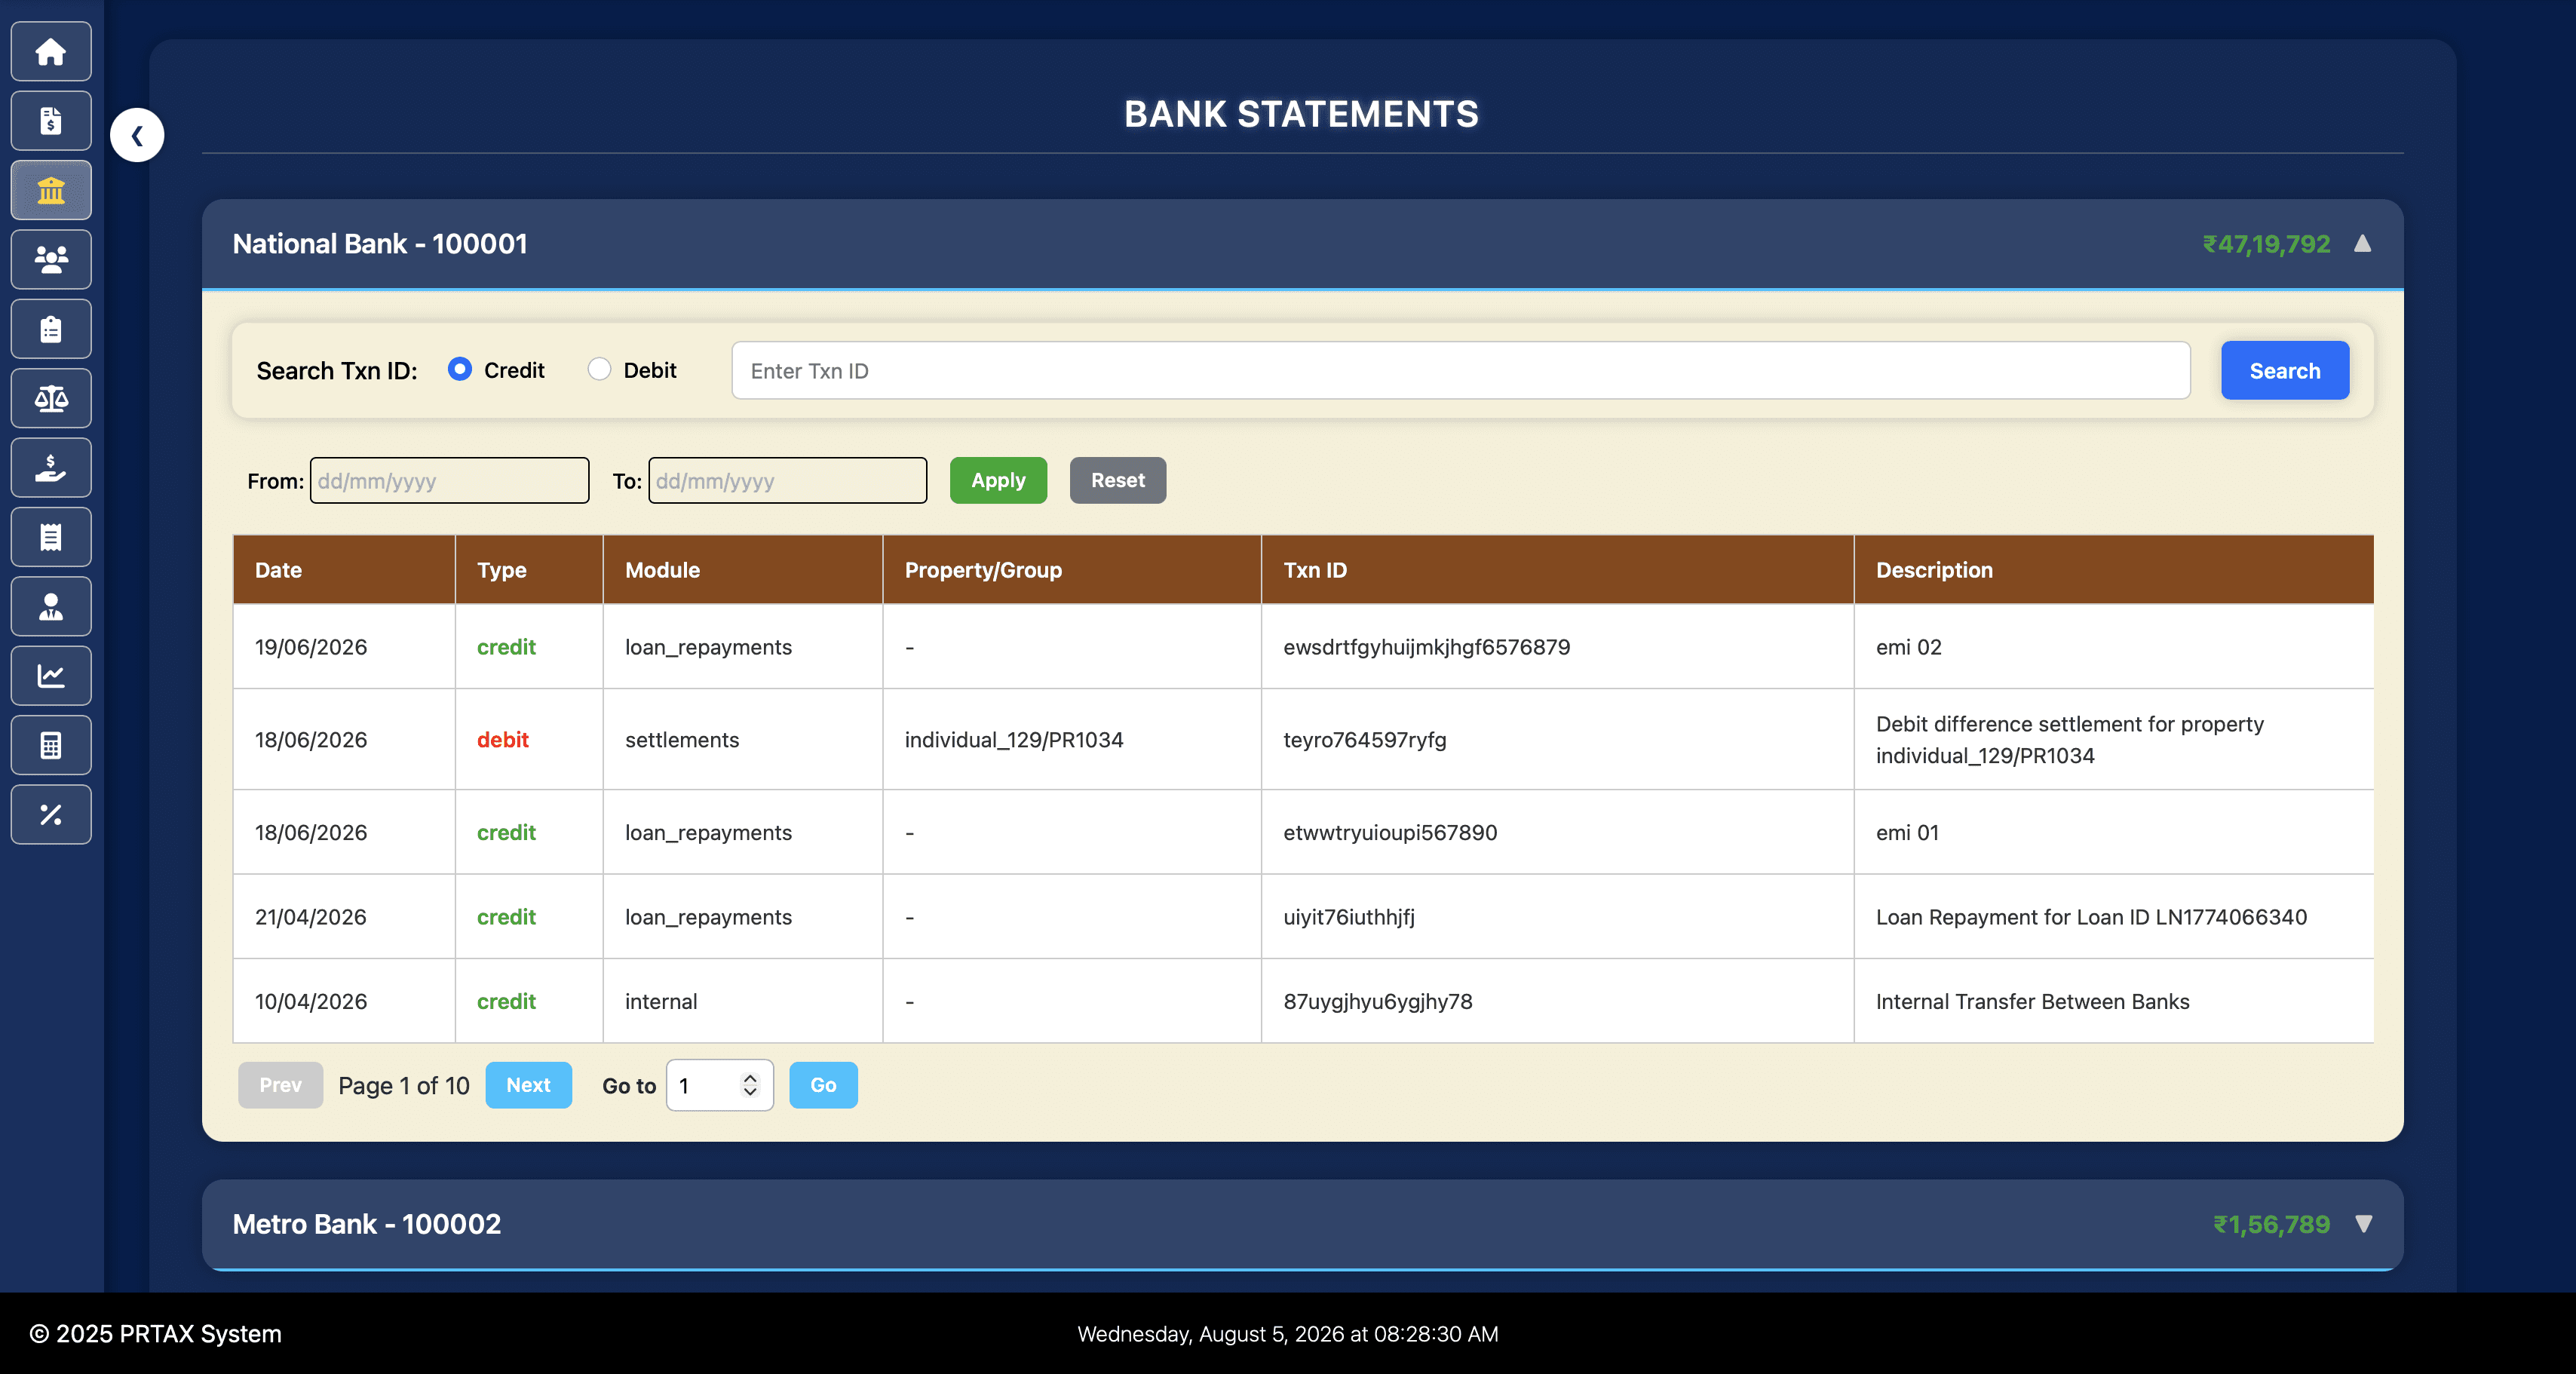Open the From date input
The height and width of the screenshot is (1374, 2576).
point(449,481)
